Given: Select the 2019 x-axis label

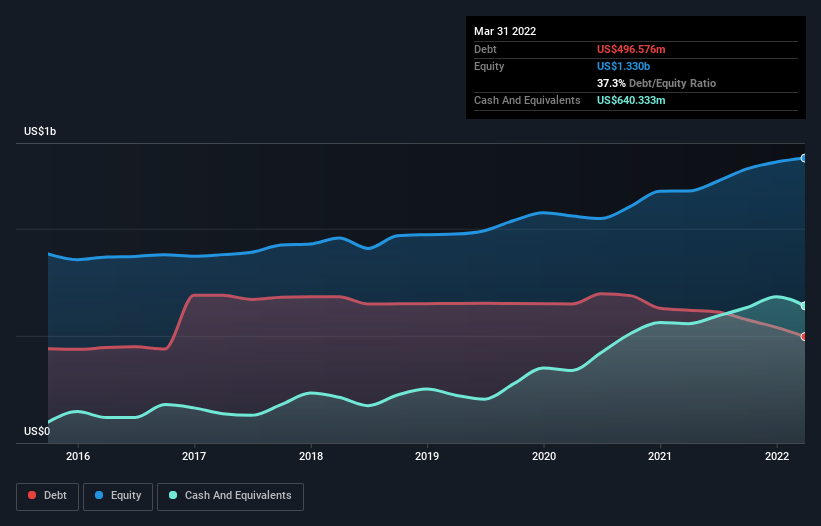Looking at the screenshot, I should click(x=427, y=456).
